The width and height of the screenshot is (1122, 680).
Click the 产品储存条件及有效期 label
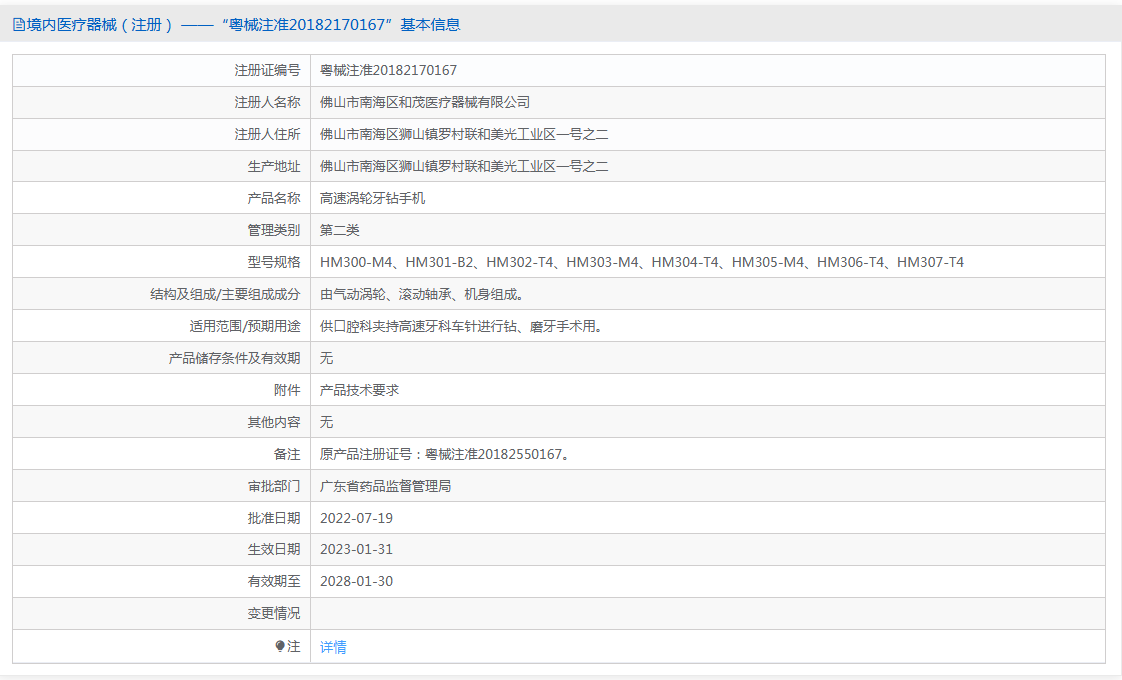click(x=235, y=358)
